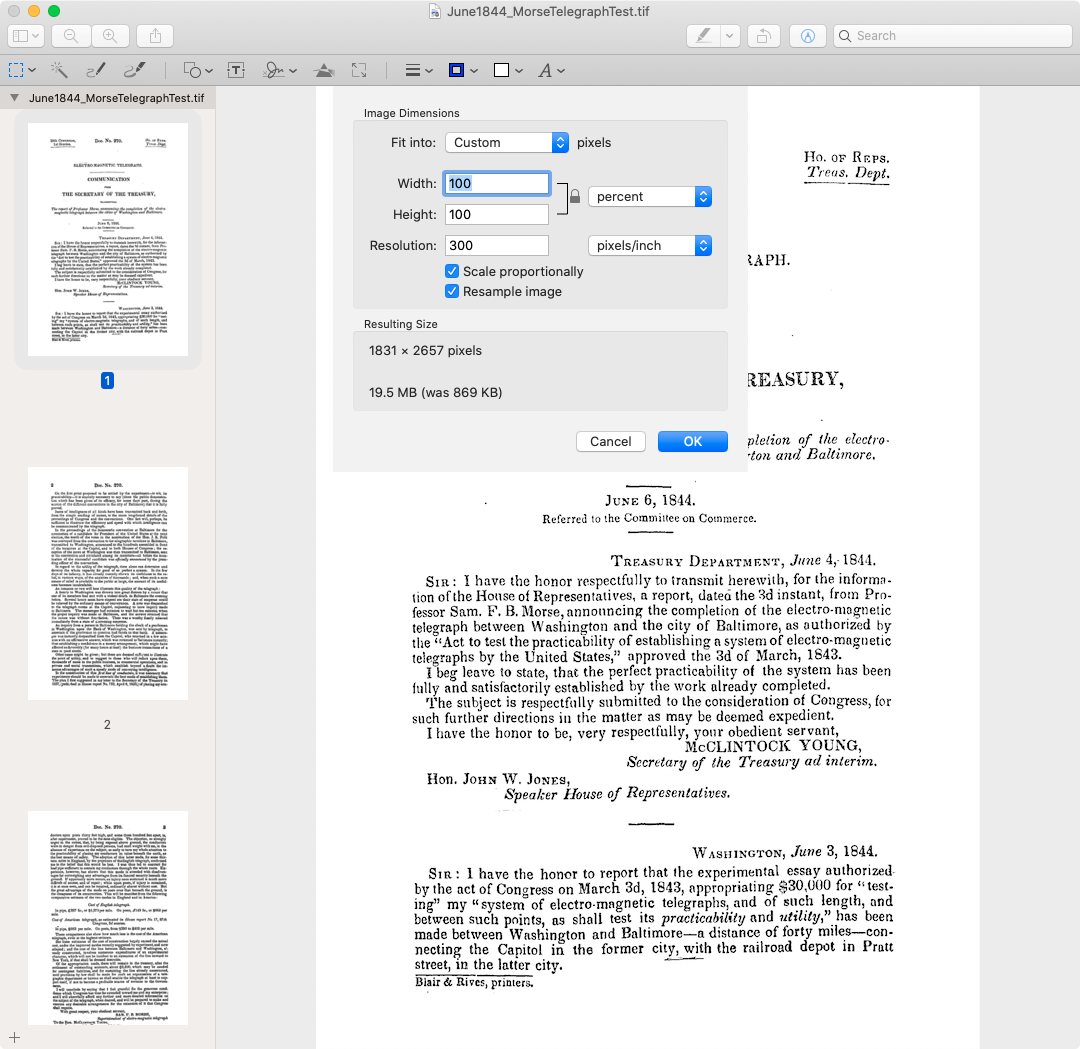
Task: Insert a text box
Action: (237, 70)
